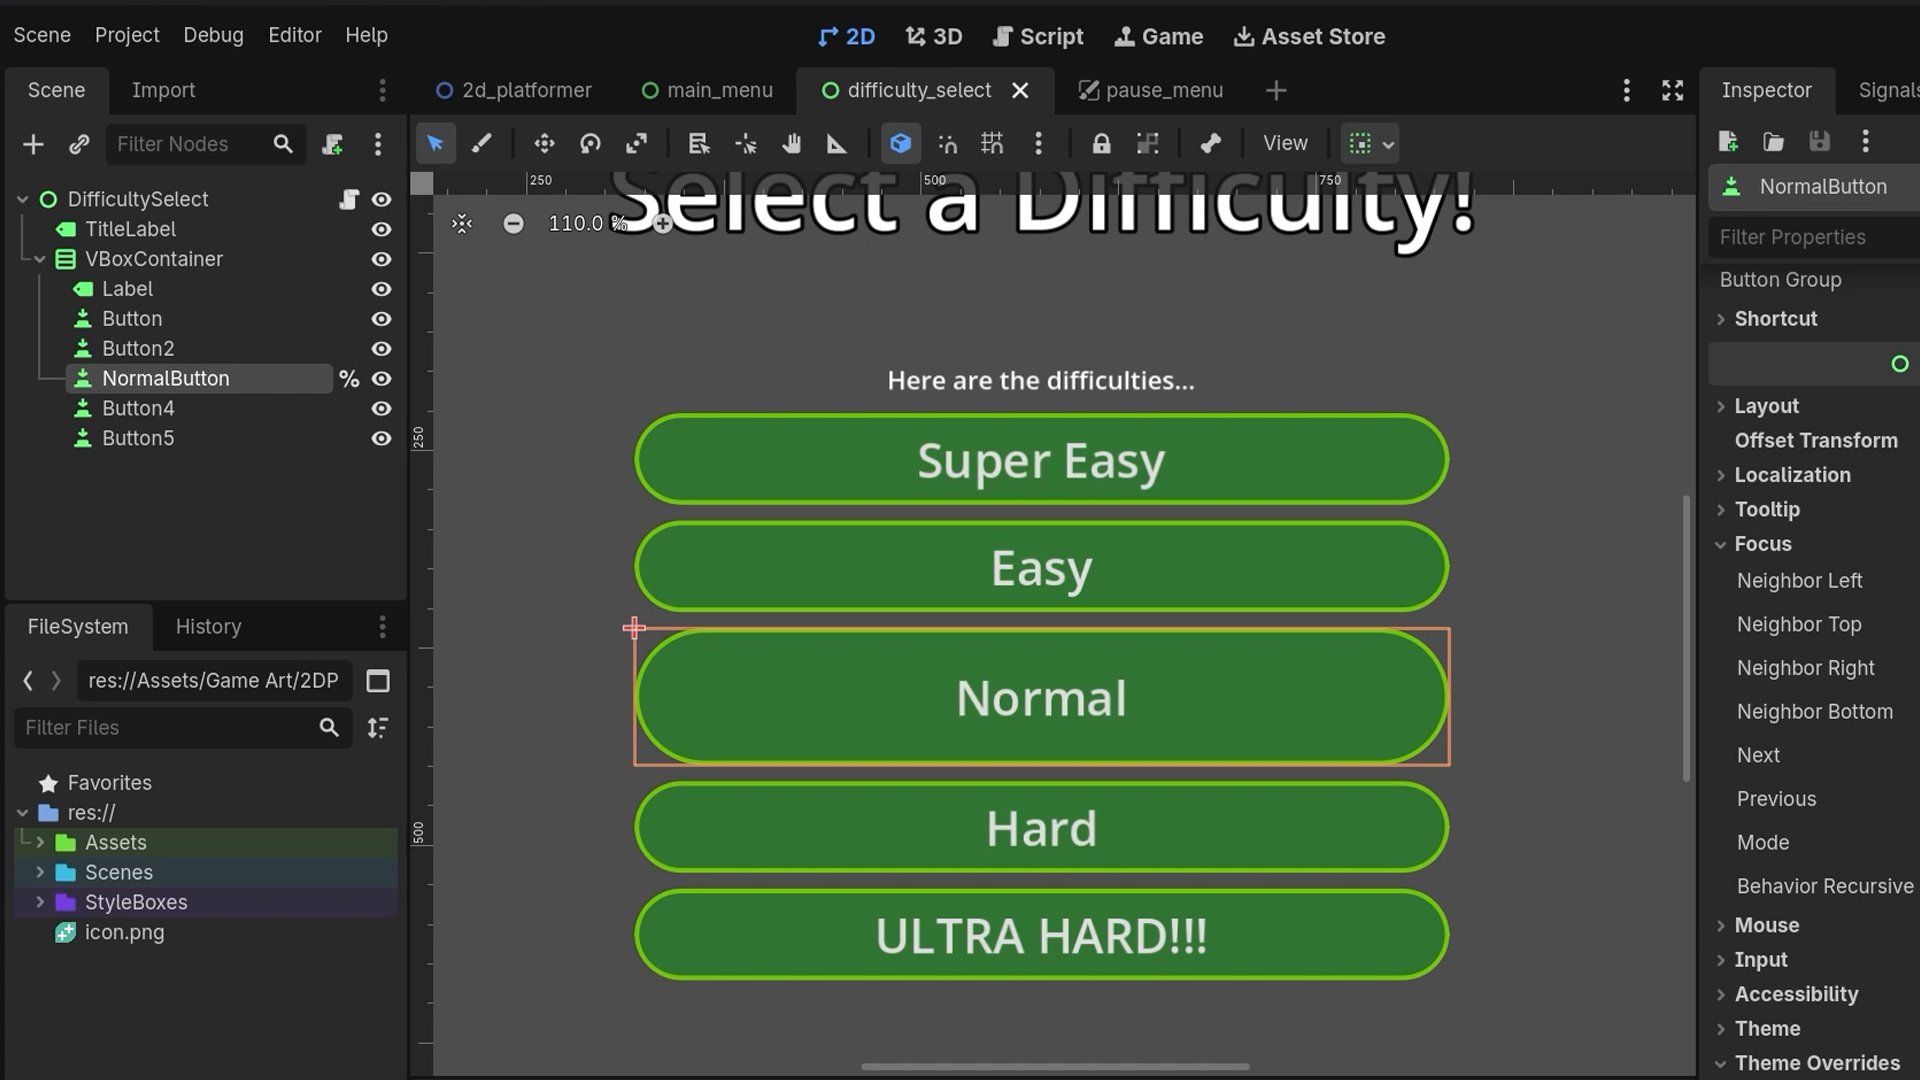The width and height of the screenshot is (1920, 1080).
Task: Save resource disk icon in Inspector
Action: coord(1819,141)
